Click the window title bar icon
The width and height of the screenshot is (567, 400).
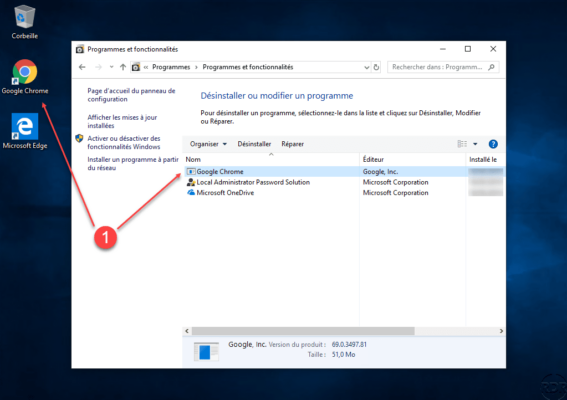coord(80,49)
